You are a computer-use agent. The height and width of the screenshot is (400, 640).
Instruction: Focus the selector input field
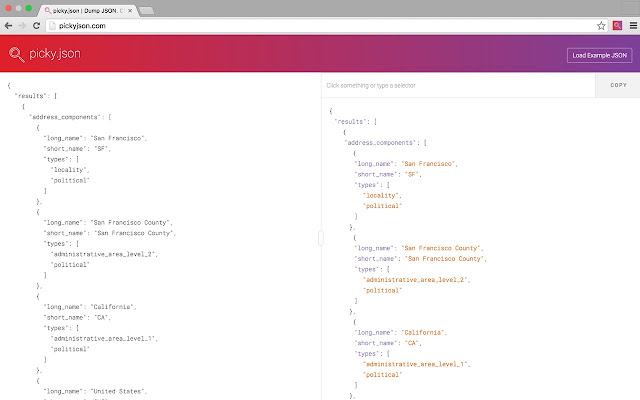pos(458,85)
